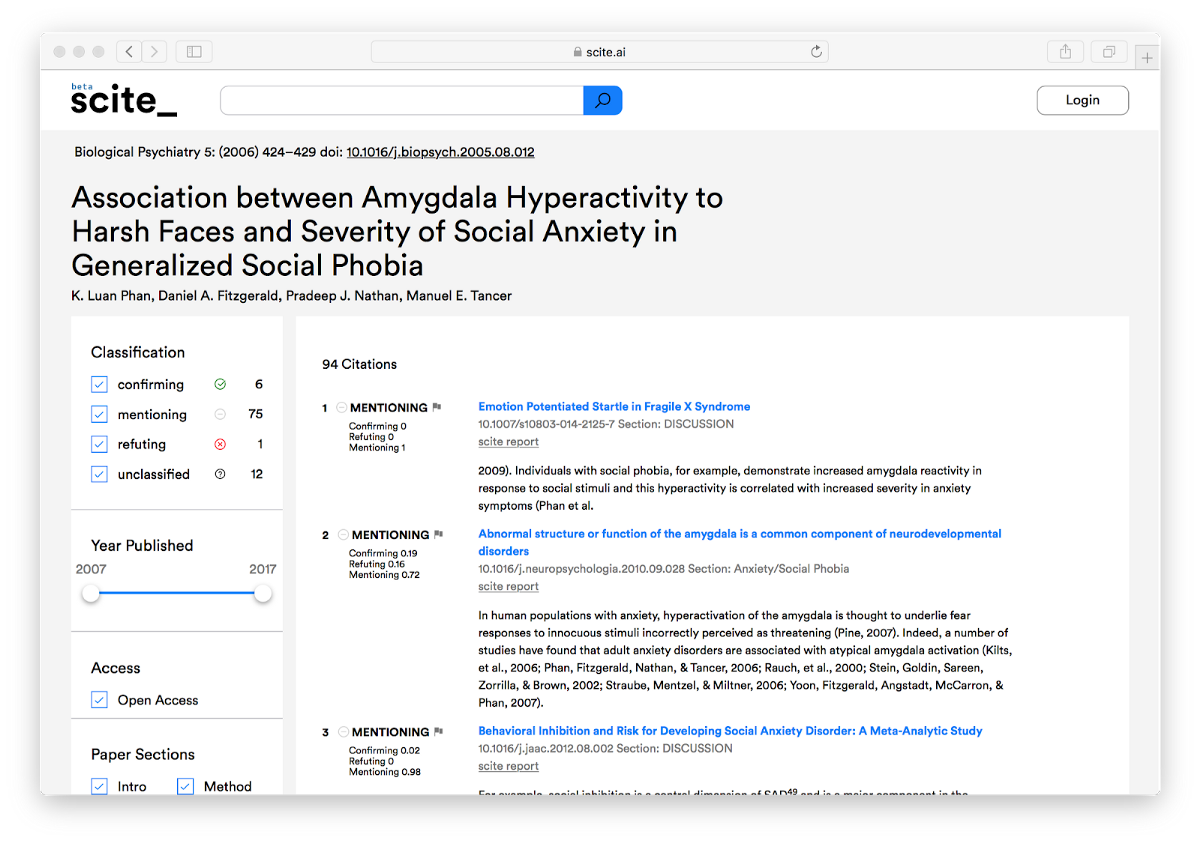This screenshot has width=1200, height=843.
Task: Collapse citation 1 using minus circle
Action: click(341, 408)
